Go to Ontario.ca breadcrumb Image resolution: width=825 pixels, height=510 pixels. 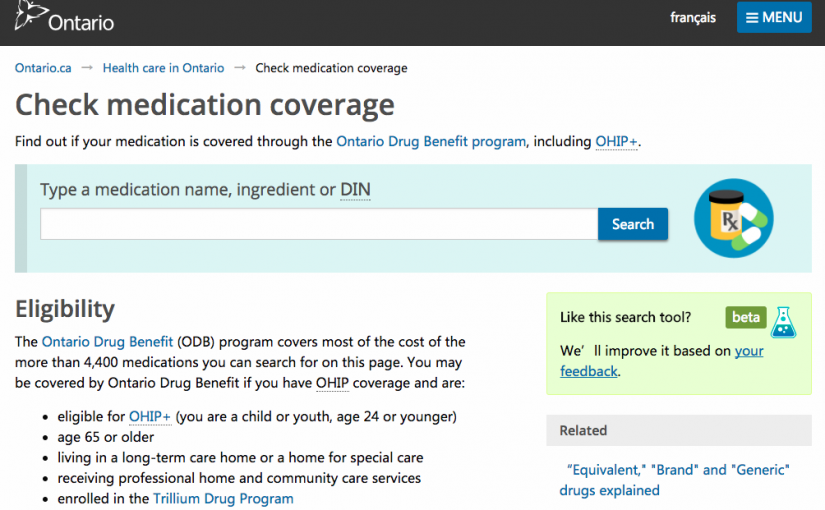pyautogui.click(x=43, y=68)
